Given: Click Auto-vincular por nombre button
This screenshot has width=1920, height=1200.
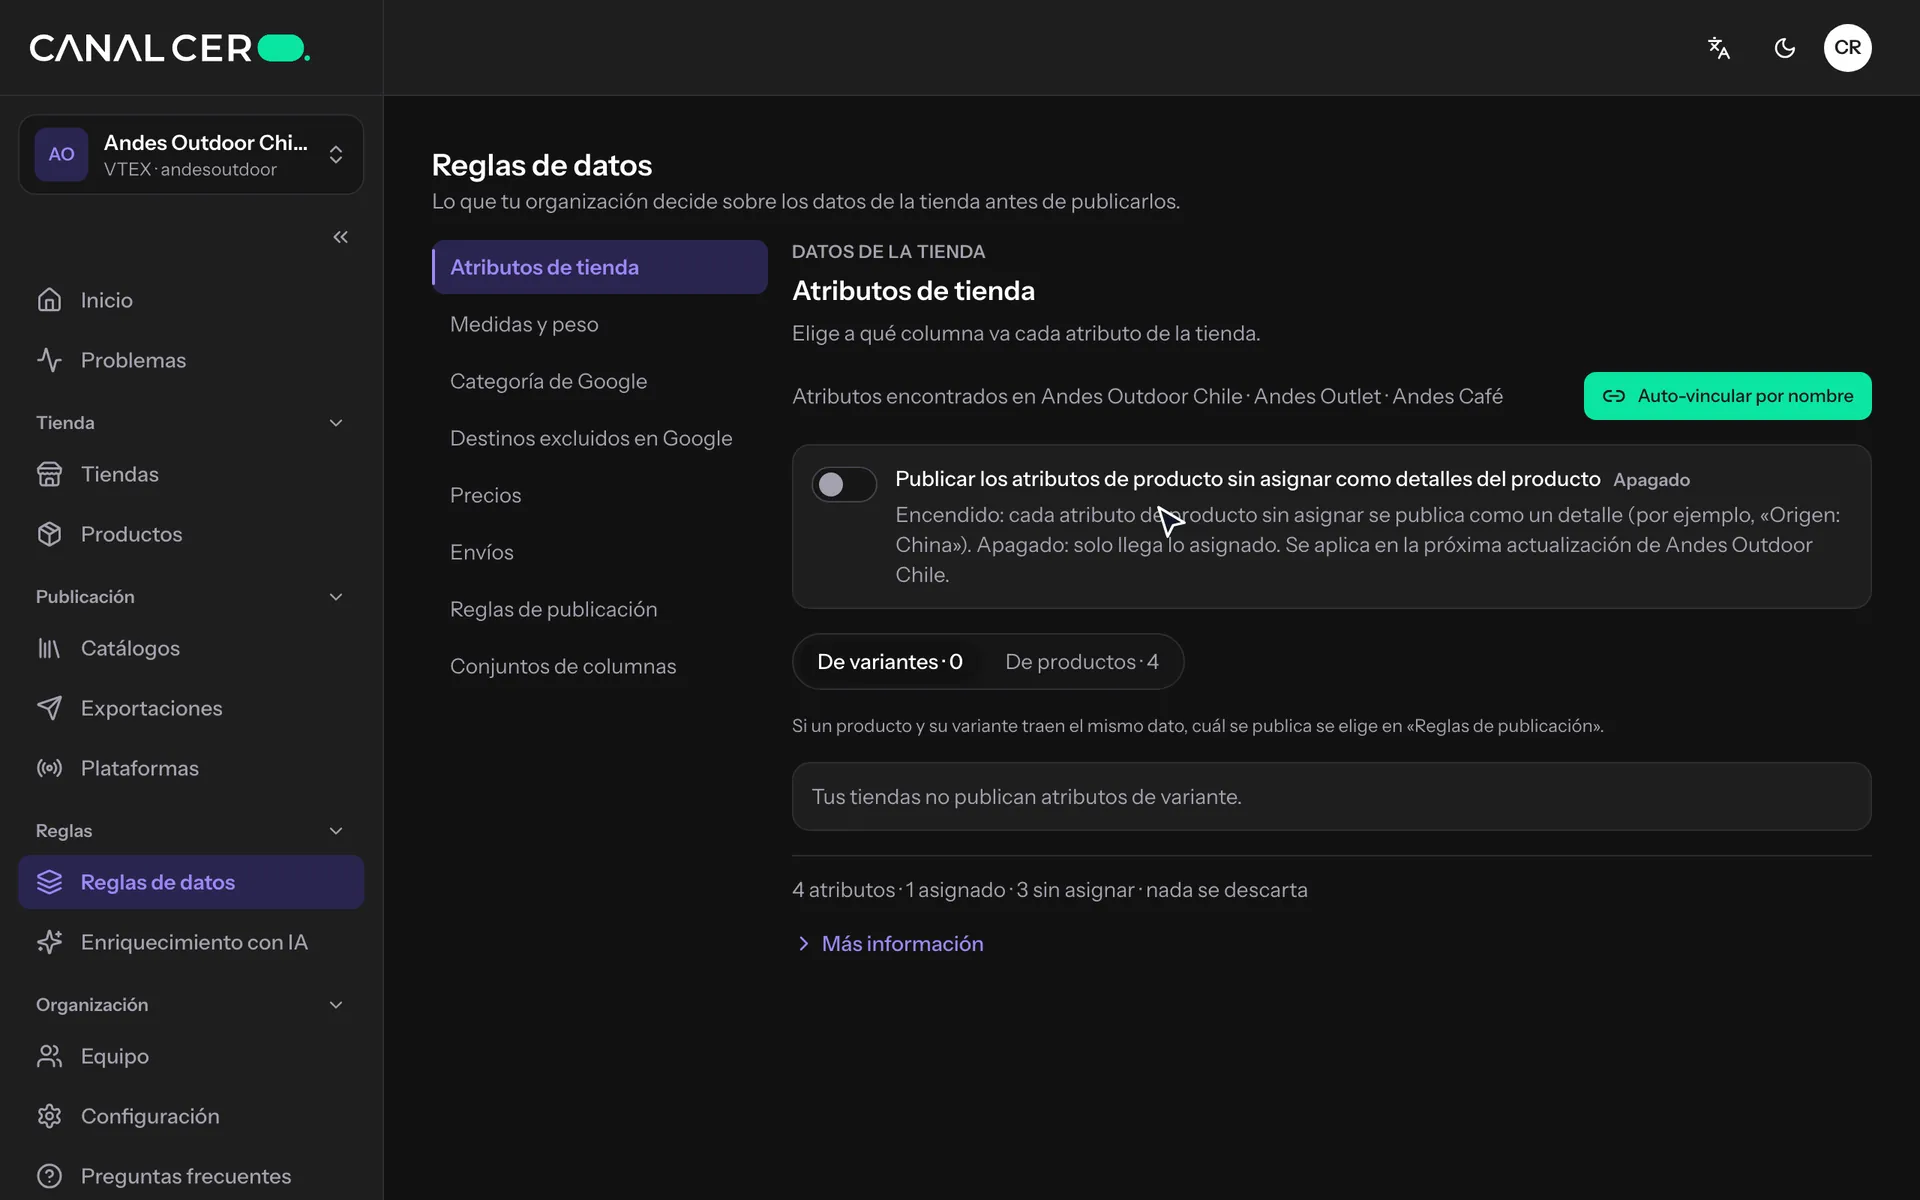Looking at the screenshot, I should [1727, 396].
